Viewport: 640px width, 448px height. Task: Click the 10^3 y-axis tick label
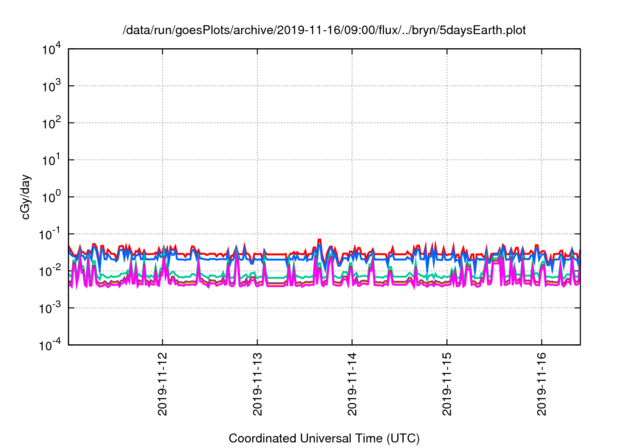50,86
